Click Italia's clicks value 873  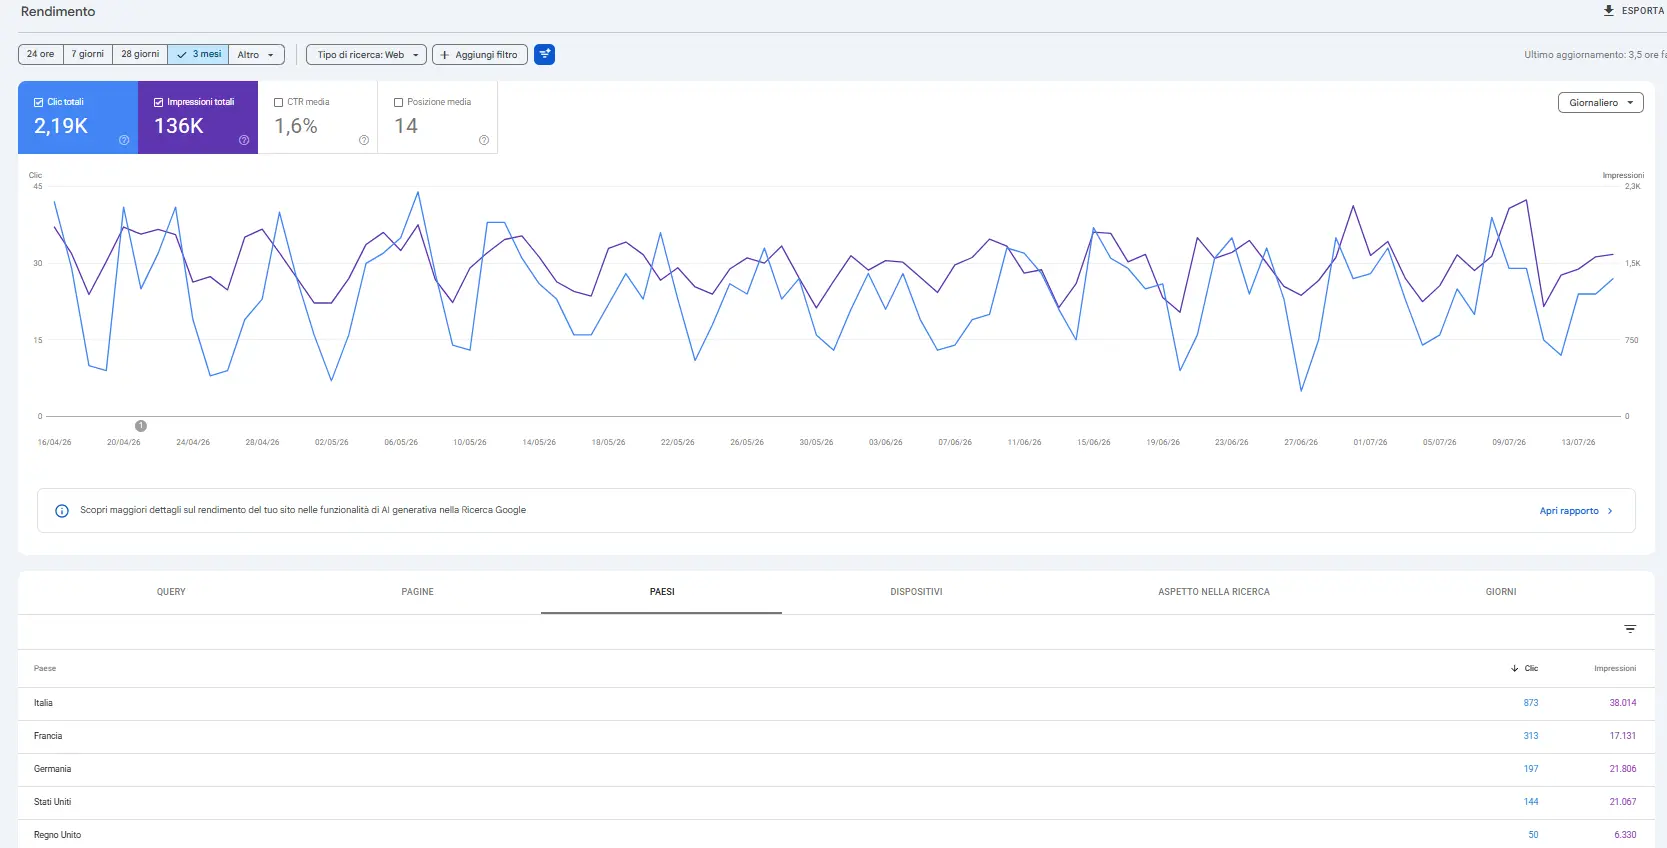click(1531, 703)
